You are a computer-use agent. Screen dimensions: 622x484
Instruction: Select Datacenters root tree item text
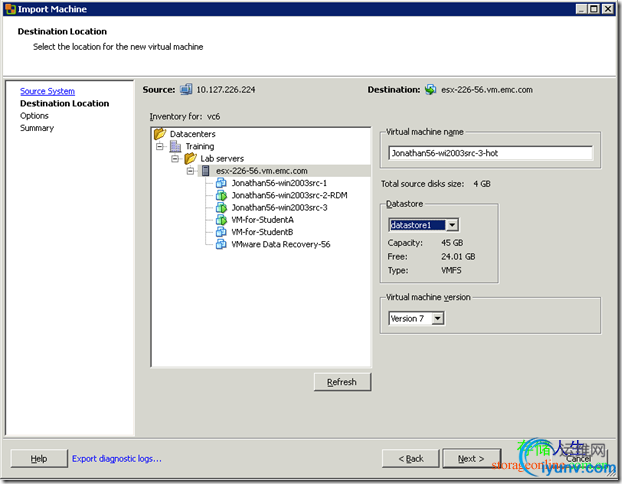[193, 134]
